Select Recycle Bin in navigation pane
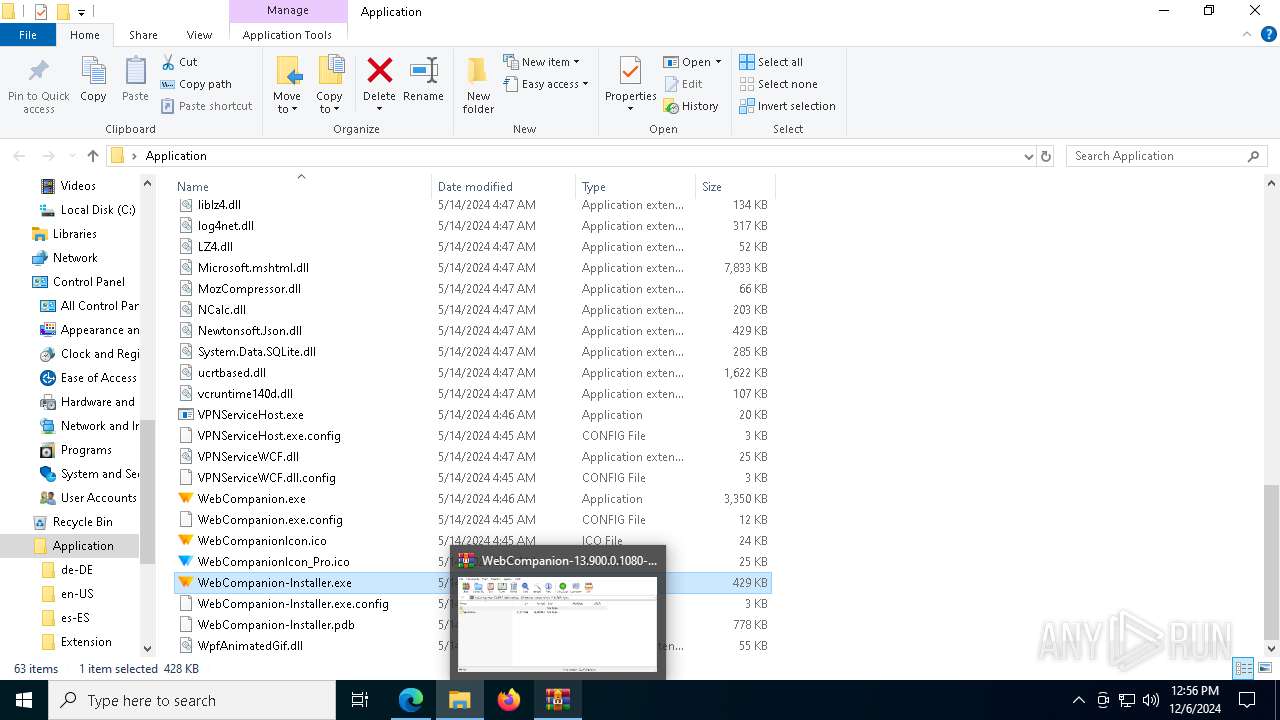1280x720 pixels. point(83,522)
